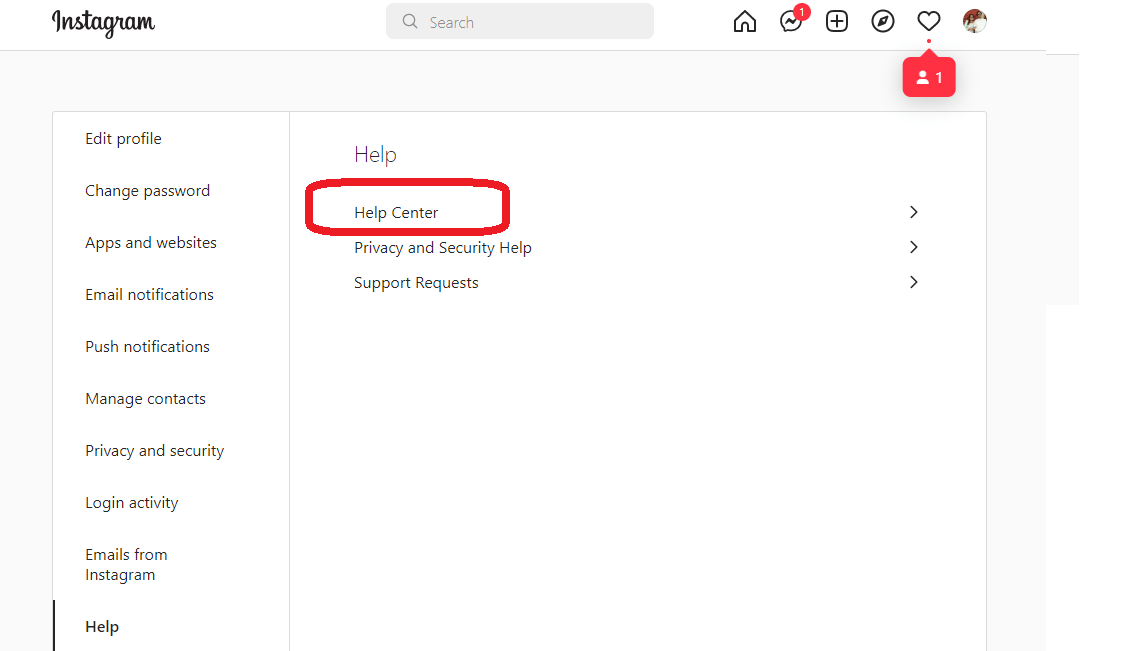Open Login activity settings
Viewport: 1146px width, 651px height.
coord(132,503)
